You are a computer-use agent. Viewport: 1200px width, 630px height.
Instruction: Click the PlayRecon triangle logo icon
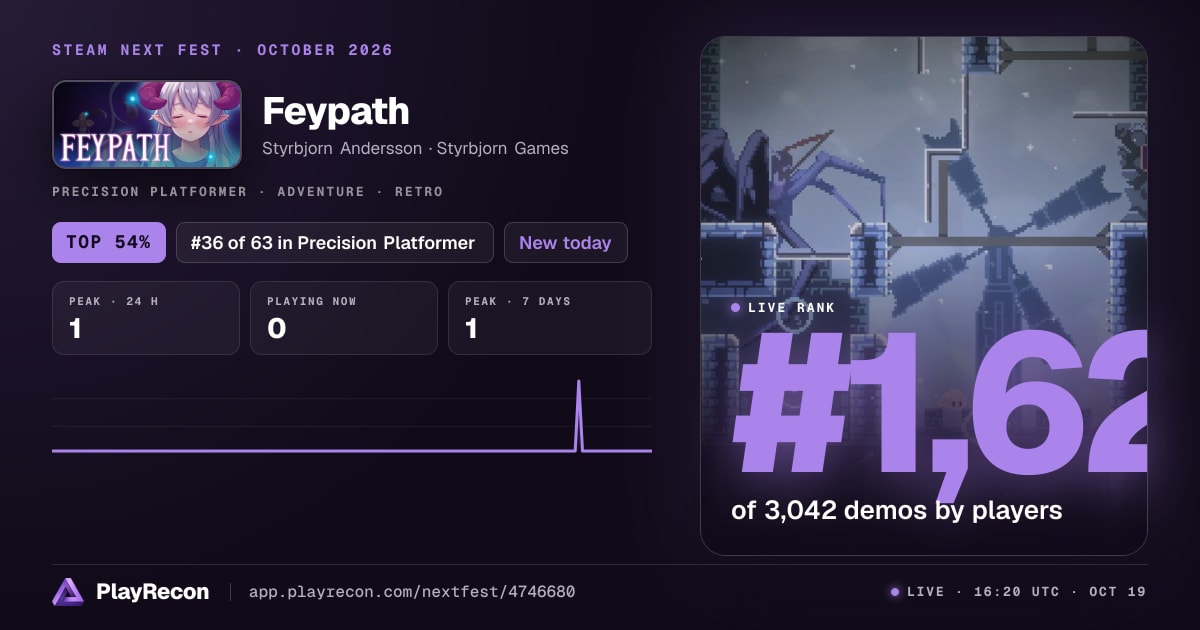coord(68,592)
